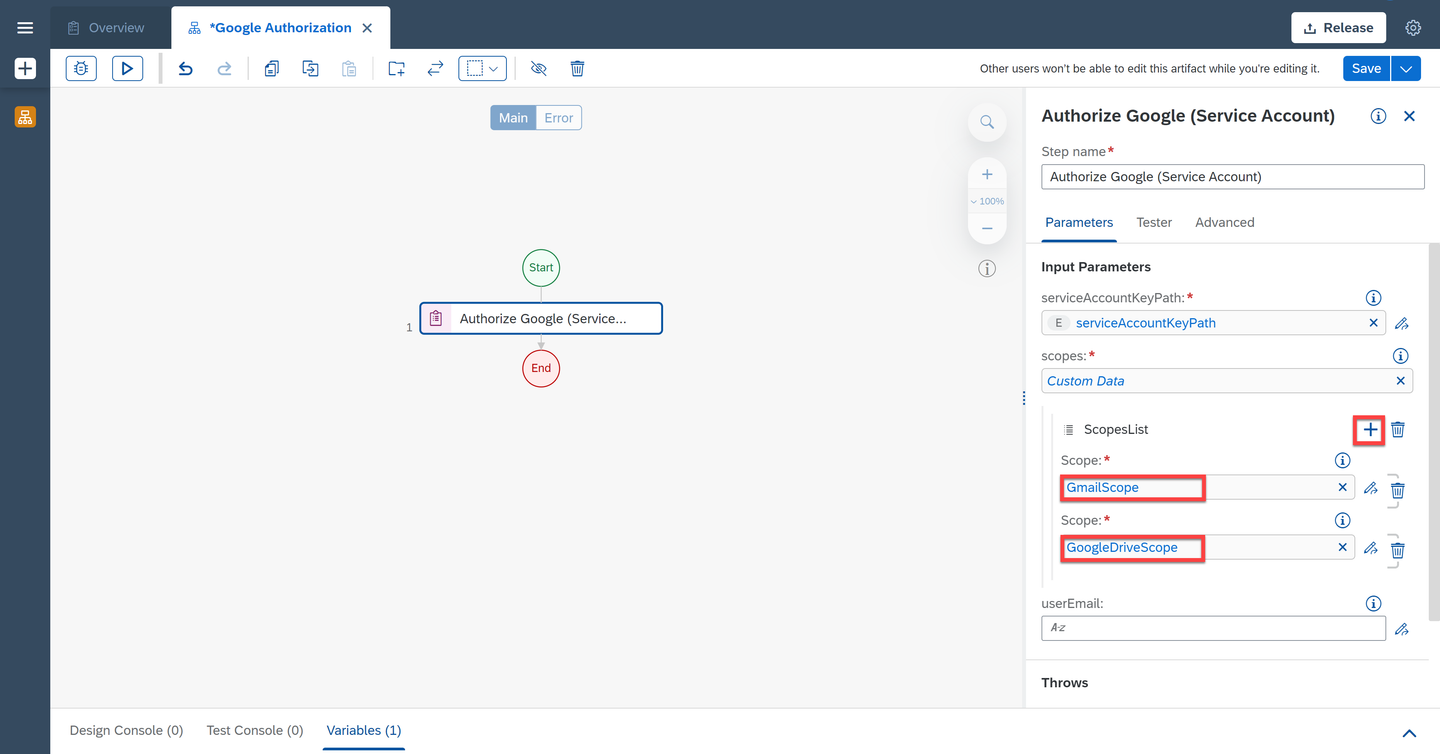1440x754 pixels.
Task: Show info for the GoogleDriveScope entry
Action: tap(1343, 521)
